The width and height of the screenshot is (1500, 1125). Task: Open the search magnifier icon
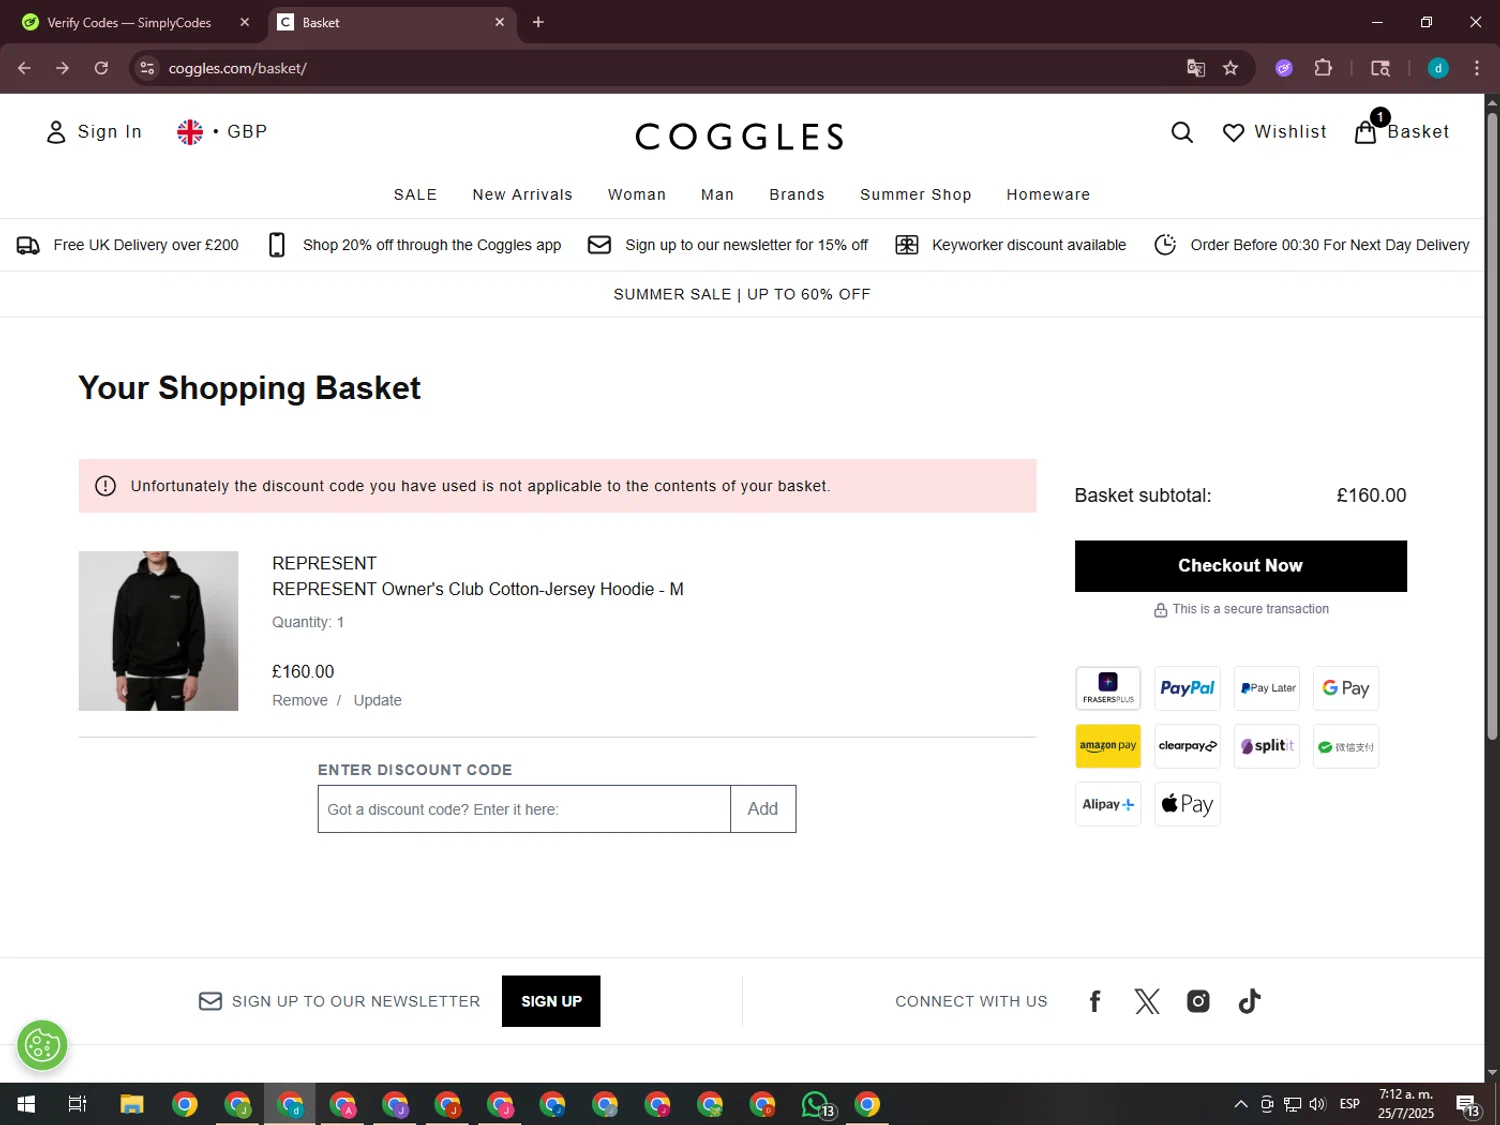[x=1181, y=132]
